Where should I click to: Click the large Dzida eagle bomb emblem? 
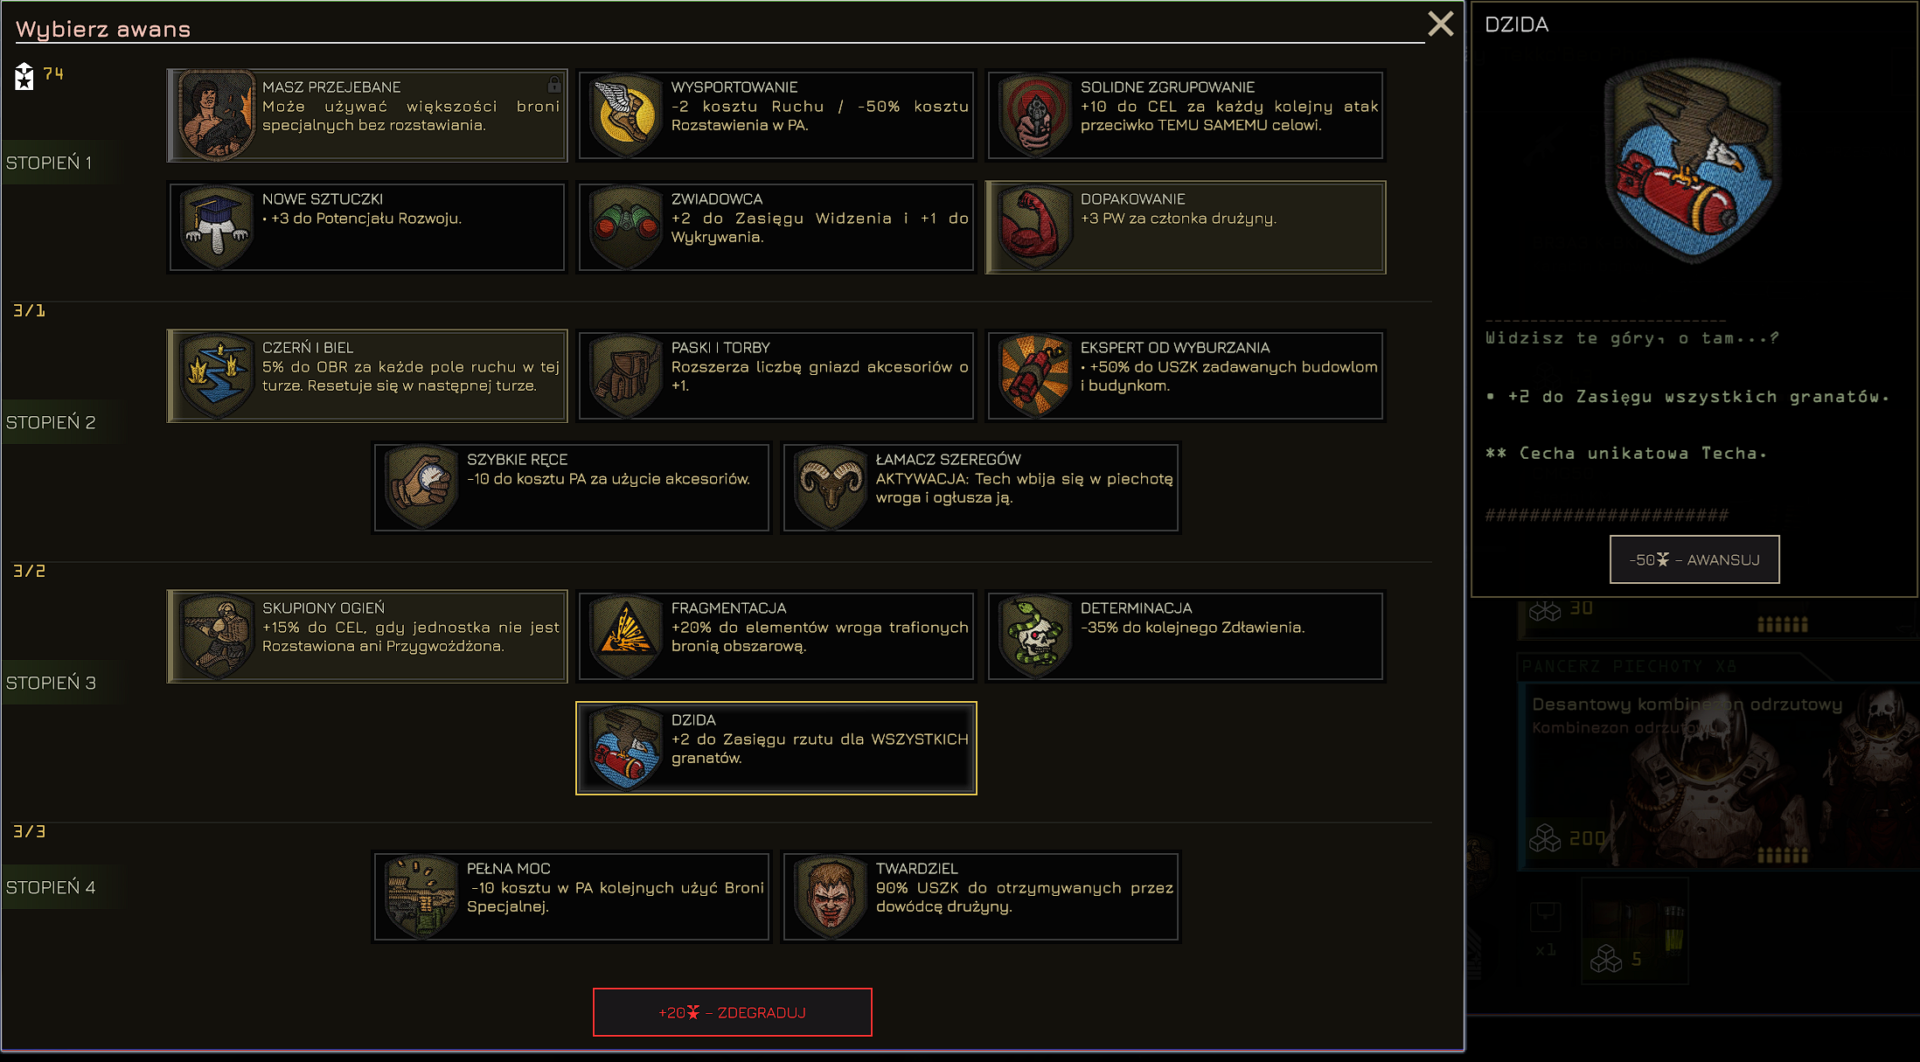(1693, 160)
